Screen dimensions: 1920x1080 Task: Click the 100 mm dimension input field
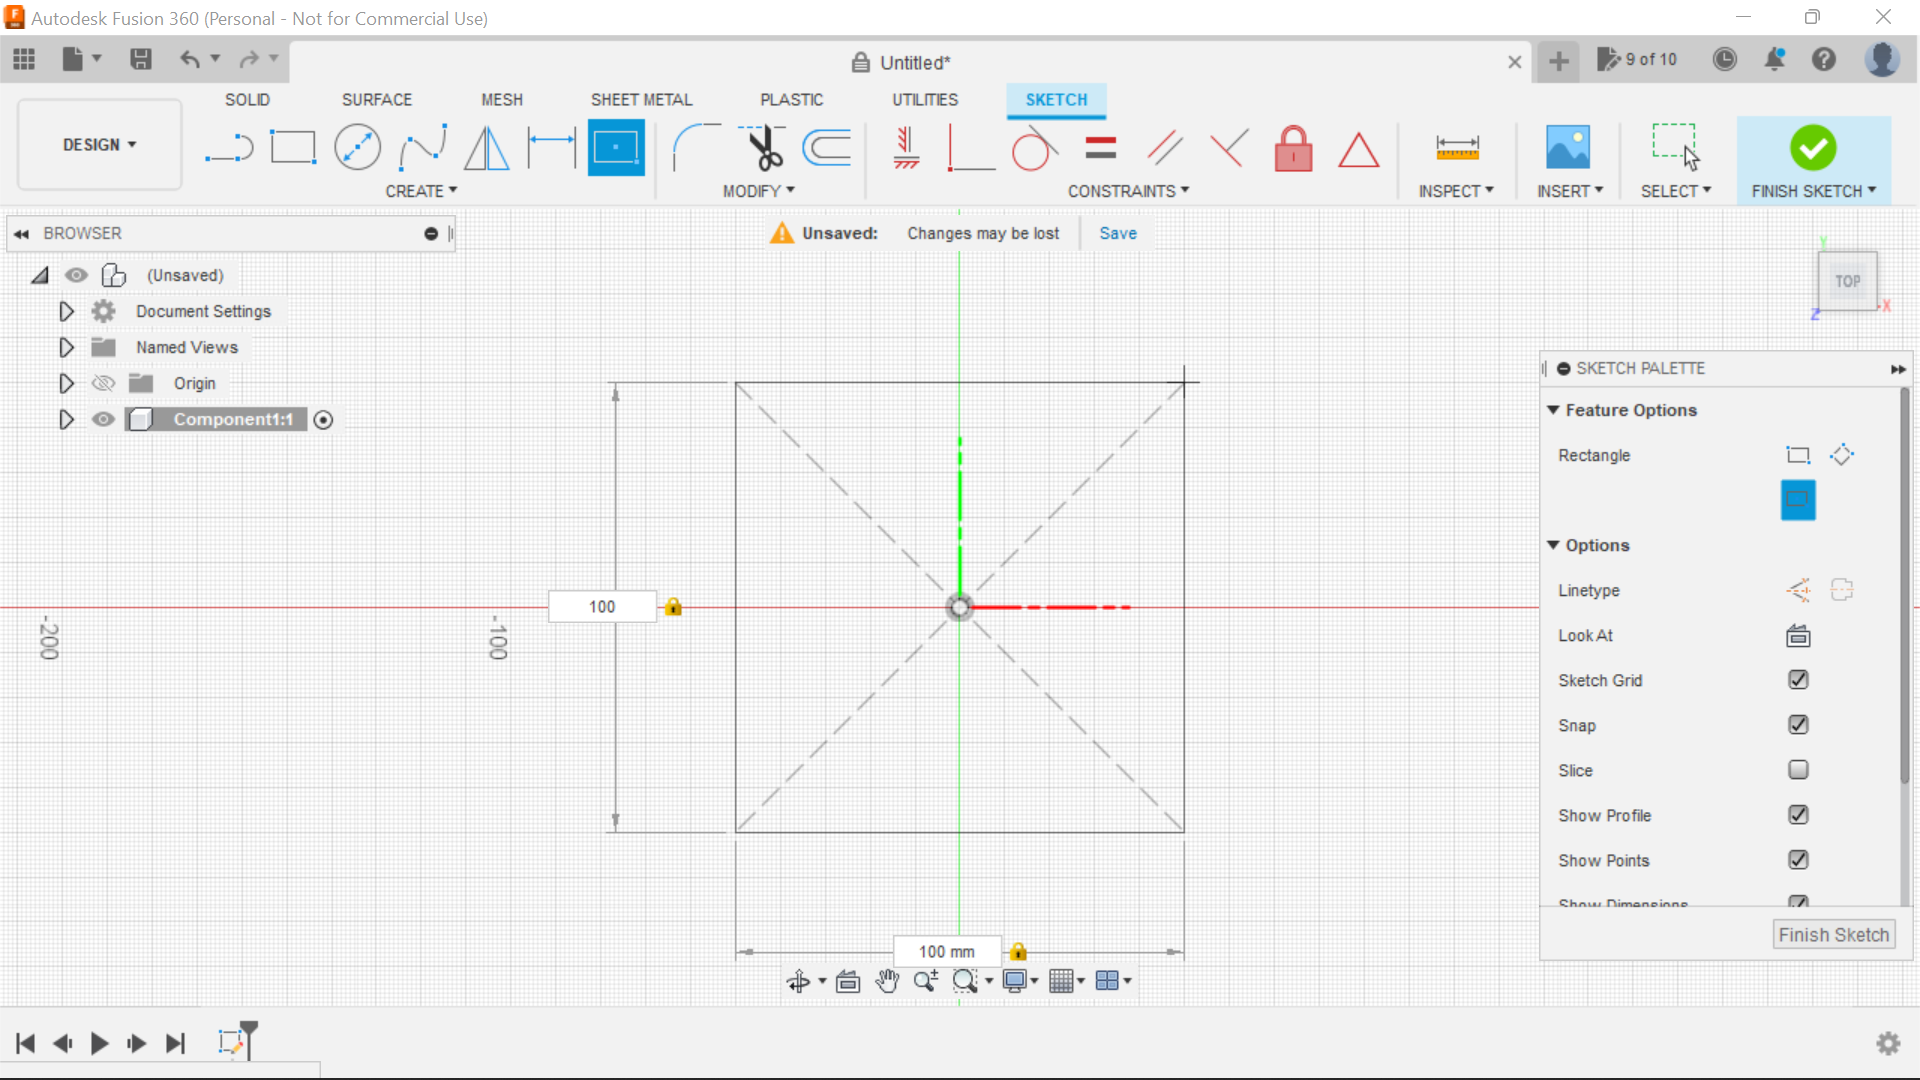(946, 951)
